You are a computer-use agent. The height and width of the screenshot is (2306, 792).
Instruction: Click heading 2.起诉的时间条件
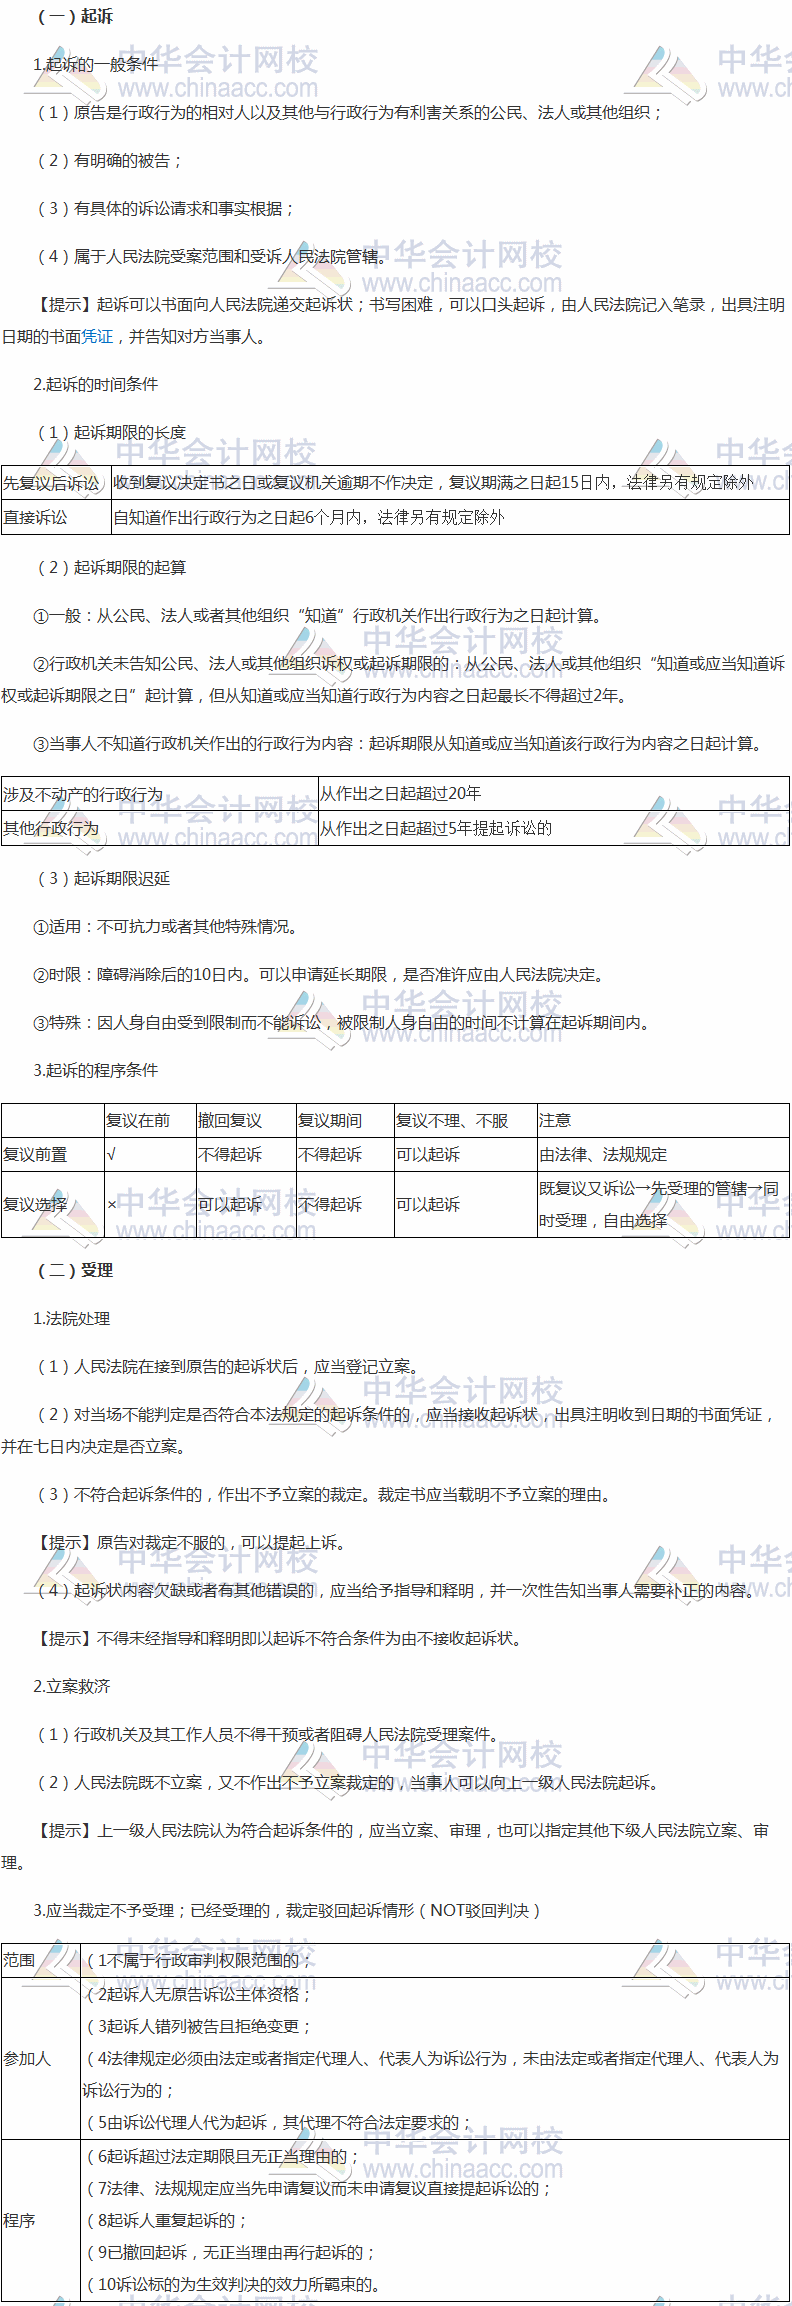(x=95, y=385)
